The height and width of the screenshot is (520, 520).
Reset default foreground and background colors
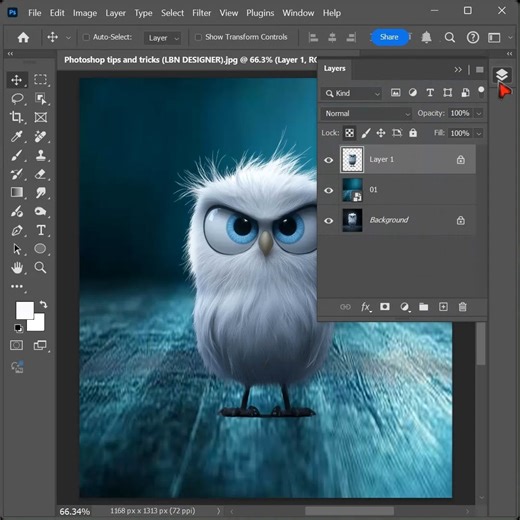tap(18, 328)
